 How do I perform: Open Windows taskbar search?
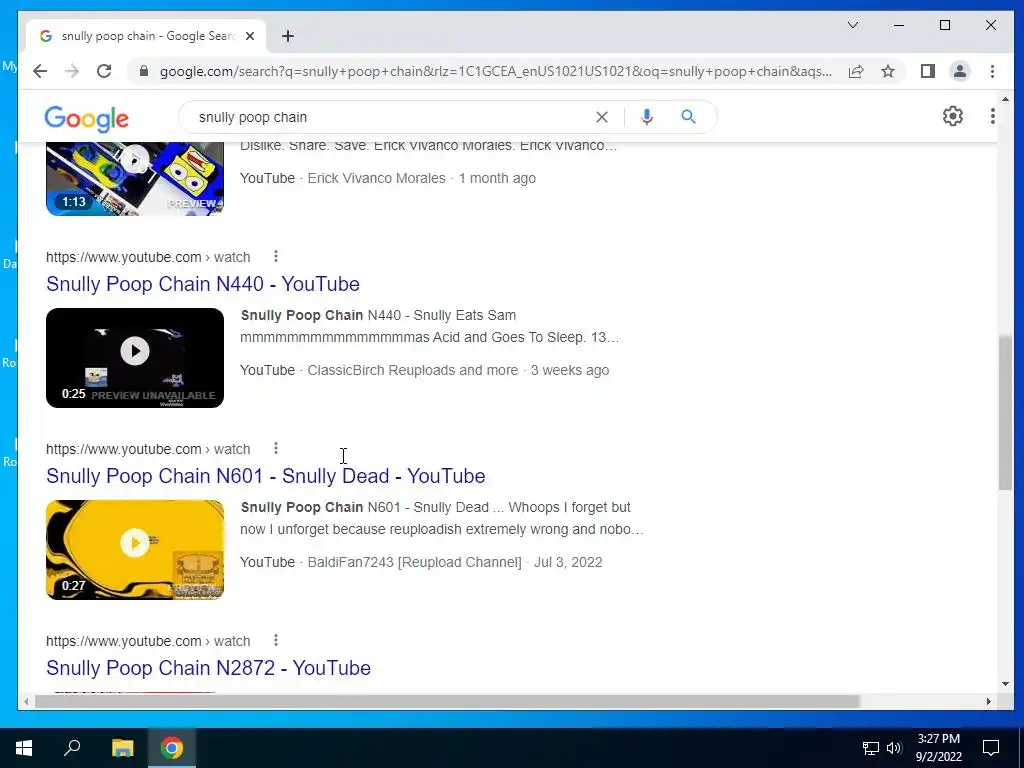pos(72,748)
